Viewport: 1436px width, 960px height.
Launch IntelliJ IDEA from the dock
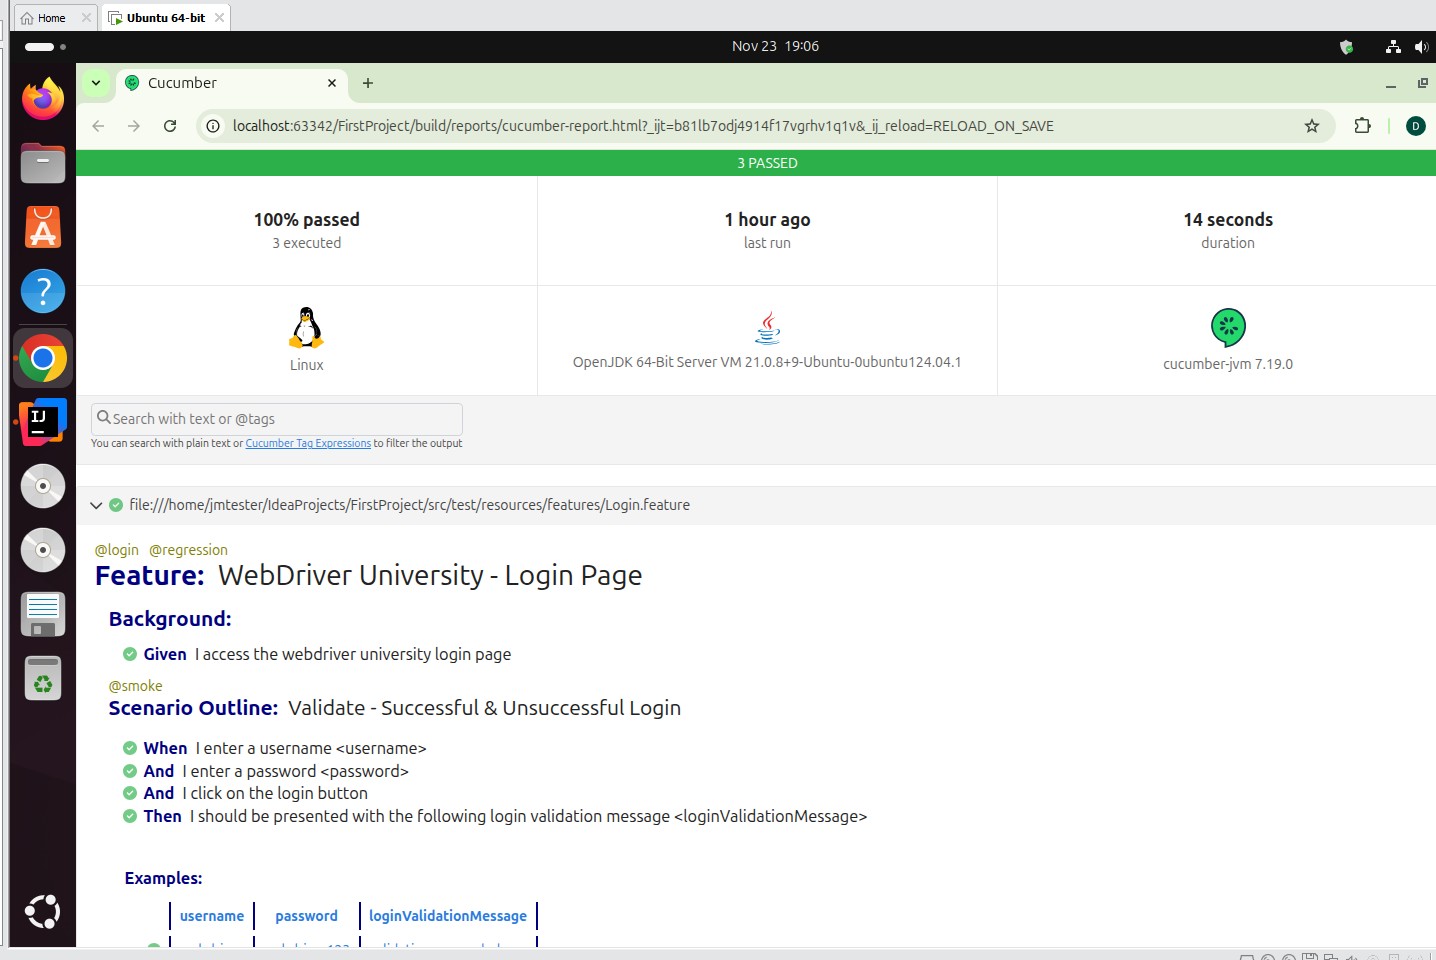[43, 422]
